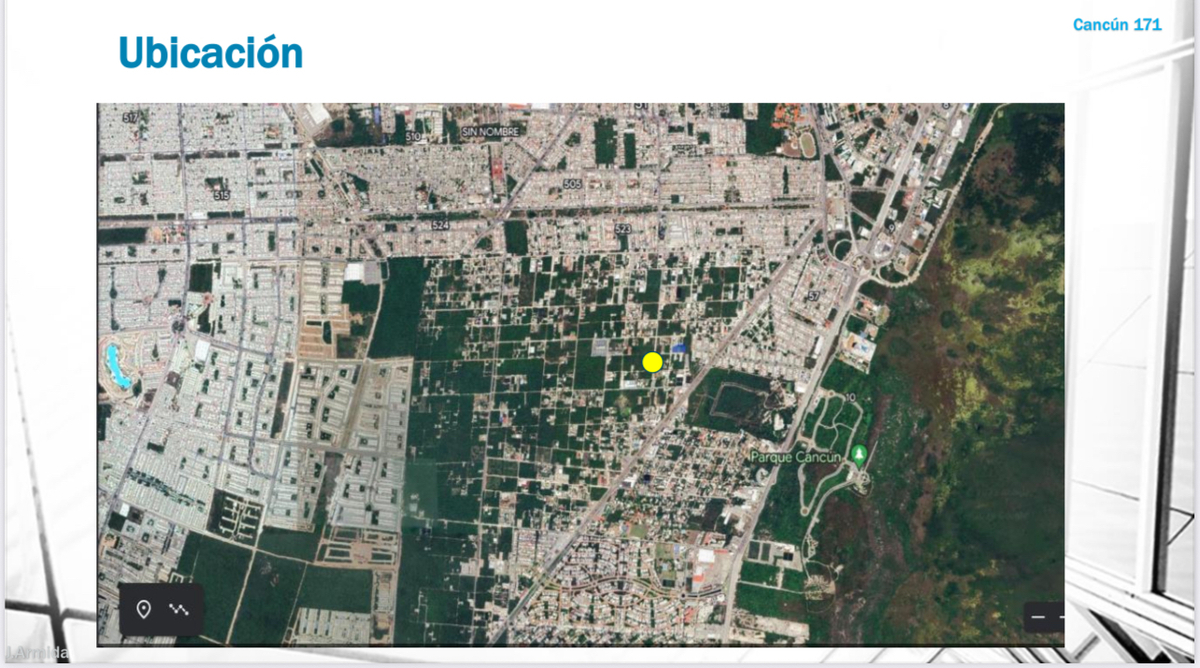Zoom out with the minus button

(x=1038, y=617)
